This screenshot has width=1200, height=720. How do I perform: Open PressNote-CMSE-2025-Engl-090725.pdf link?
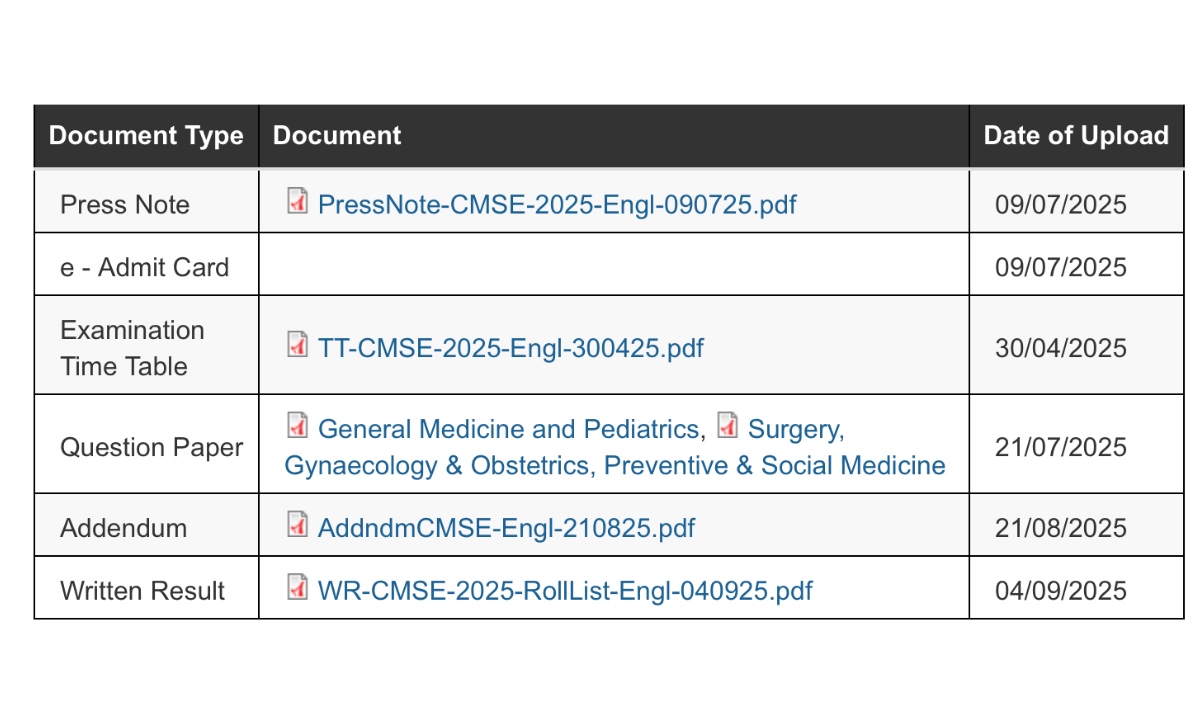pyautogui.click(x=557, y=205)
